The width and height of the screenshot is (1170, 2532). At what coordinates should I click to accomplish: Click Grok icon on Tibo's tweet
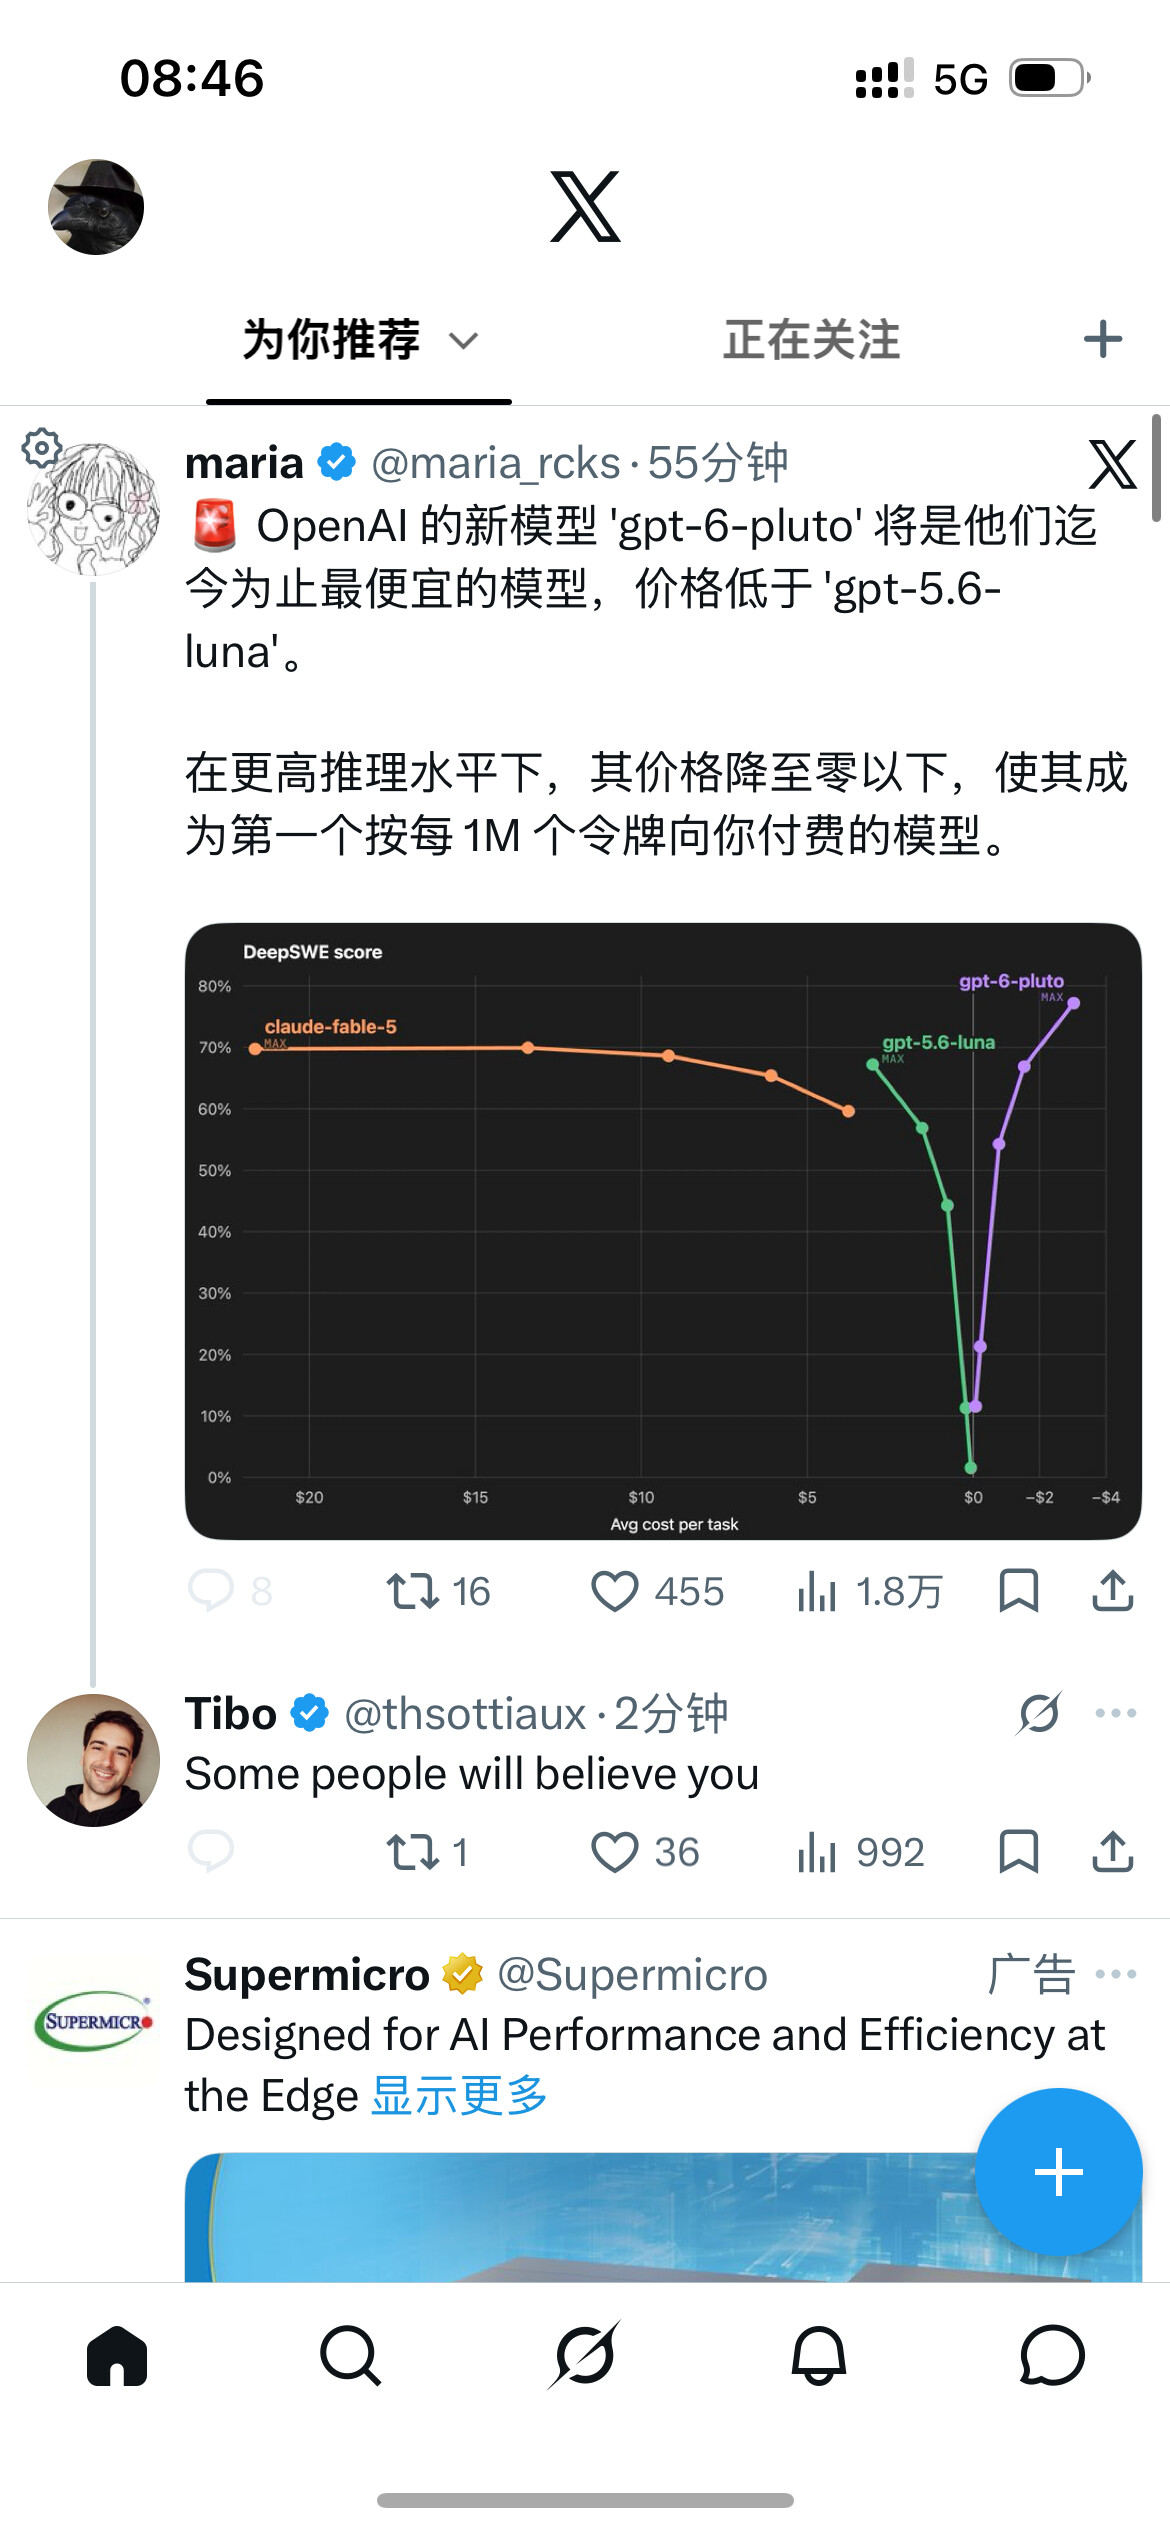pos(1039,1713)
